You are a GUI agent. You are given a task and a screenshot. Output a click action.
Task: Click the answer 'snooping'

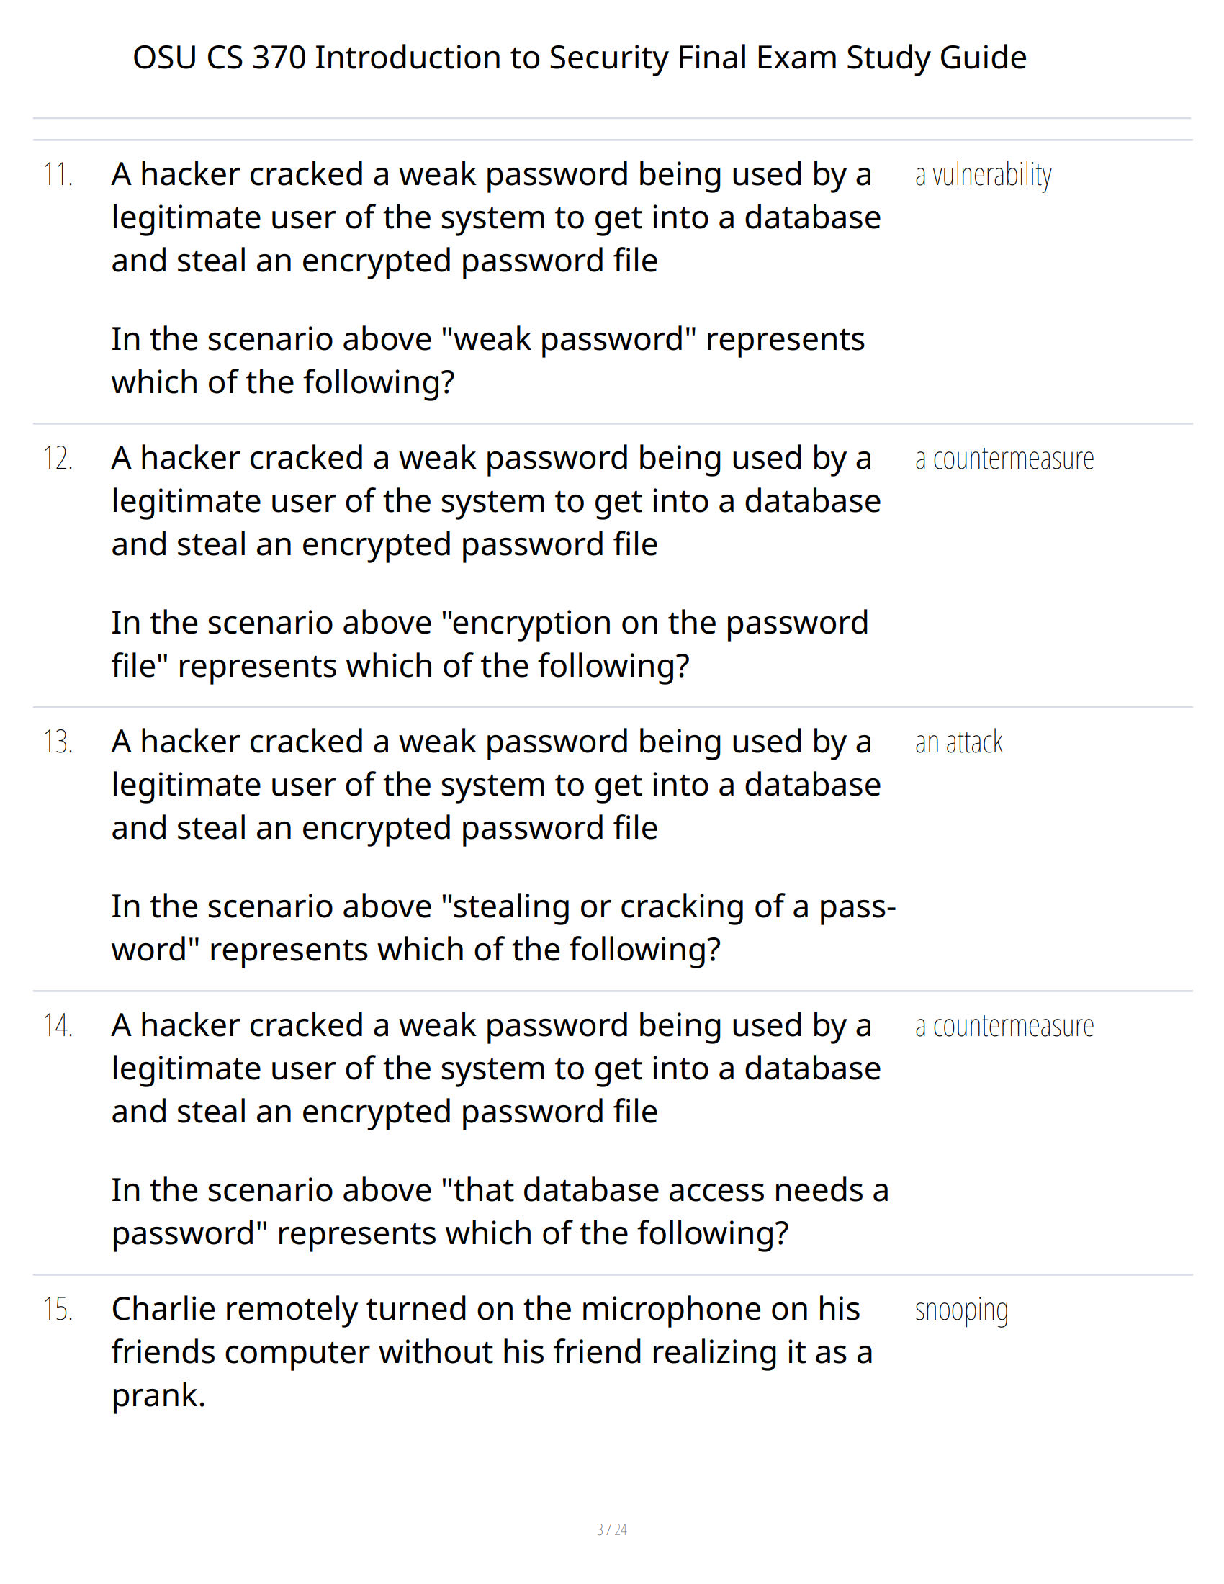961,1311
